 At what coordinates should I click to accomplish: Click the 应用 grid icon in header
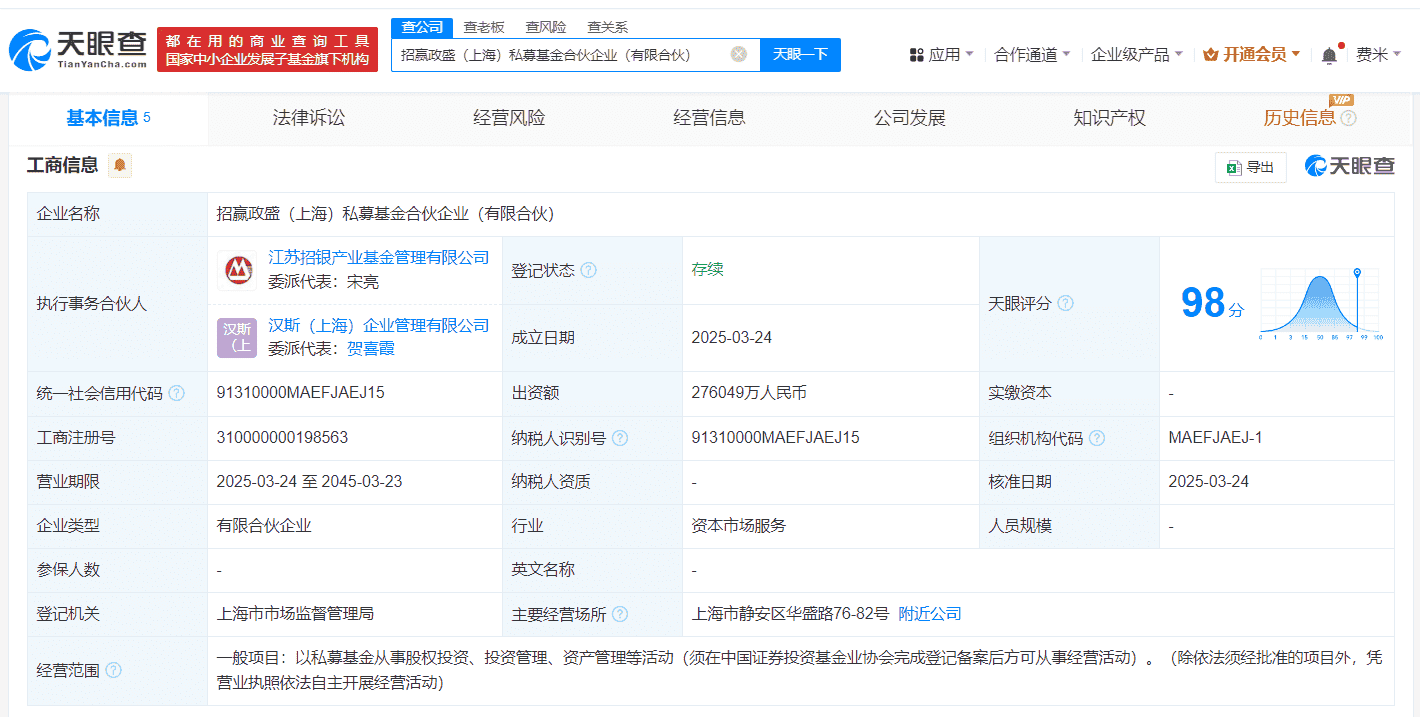click(x=917, y=54)
